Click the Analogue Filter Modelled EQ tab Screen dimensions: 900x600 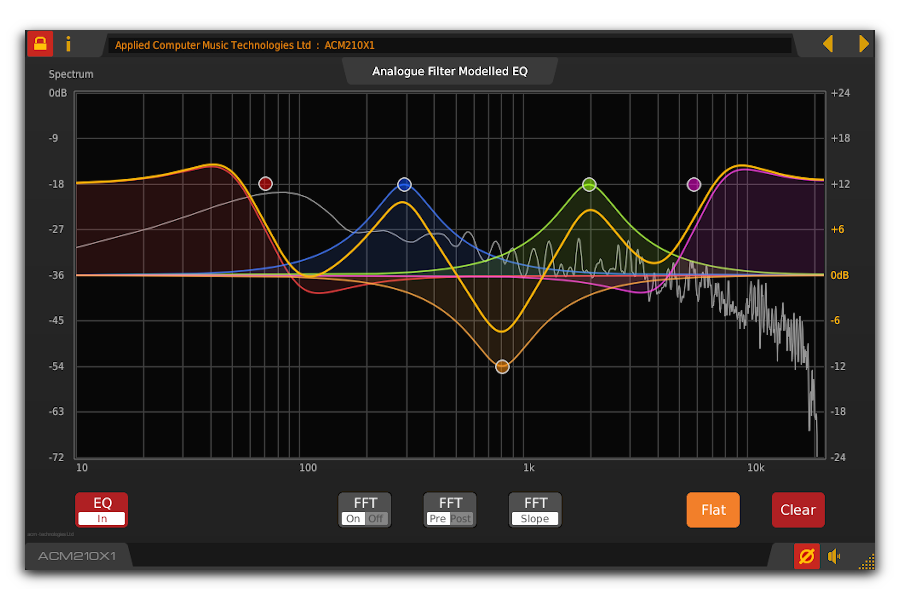point(449,71)
